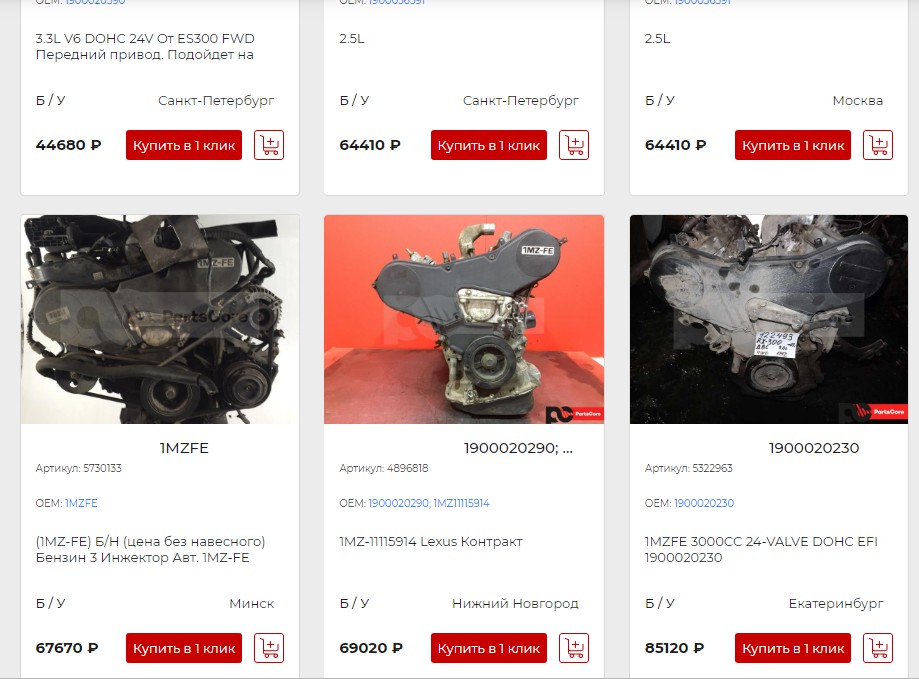Buy the Moscow 64410 ₽ item in one click

(x=793, y=145)
